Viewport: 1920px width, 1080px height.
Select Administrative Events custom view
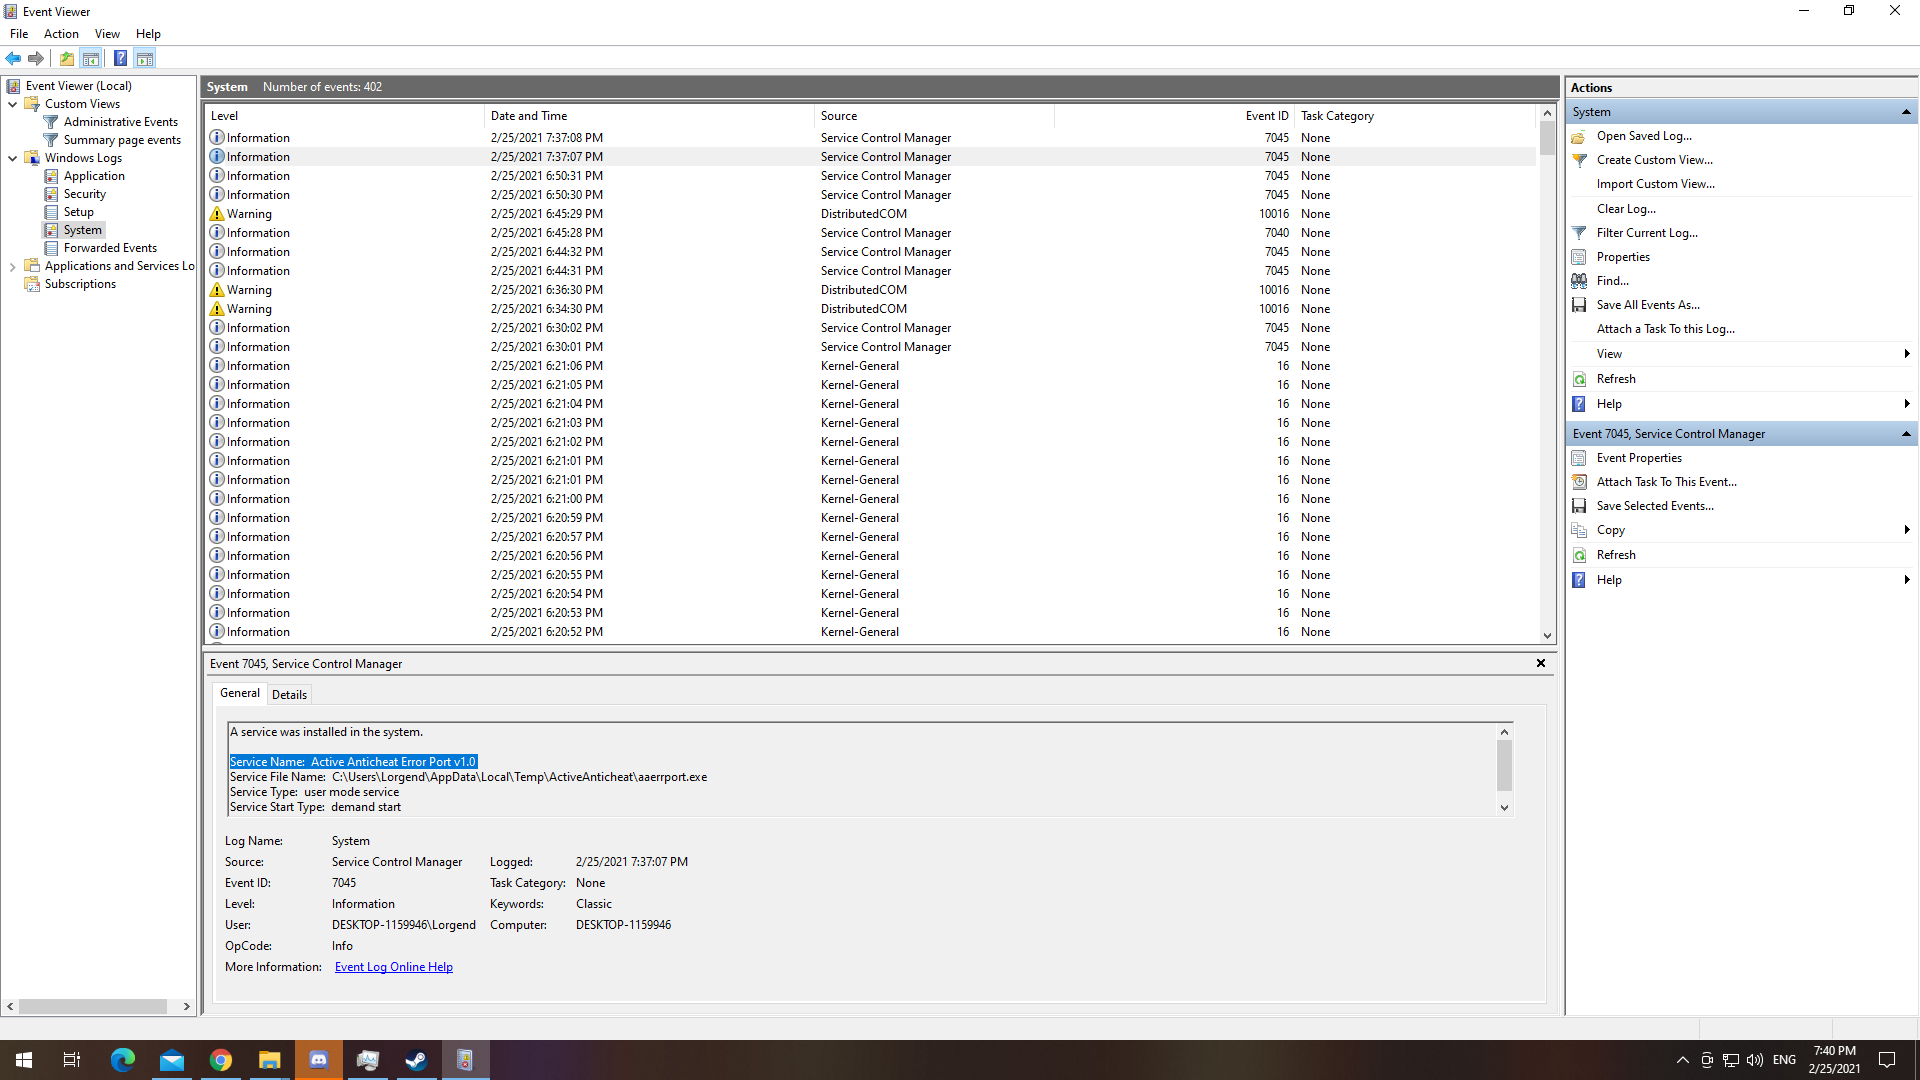click(x=120, y=122)
